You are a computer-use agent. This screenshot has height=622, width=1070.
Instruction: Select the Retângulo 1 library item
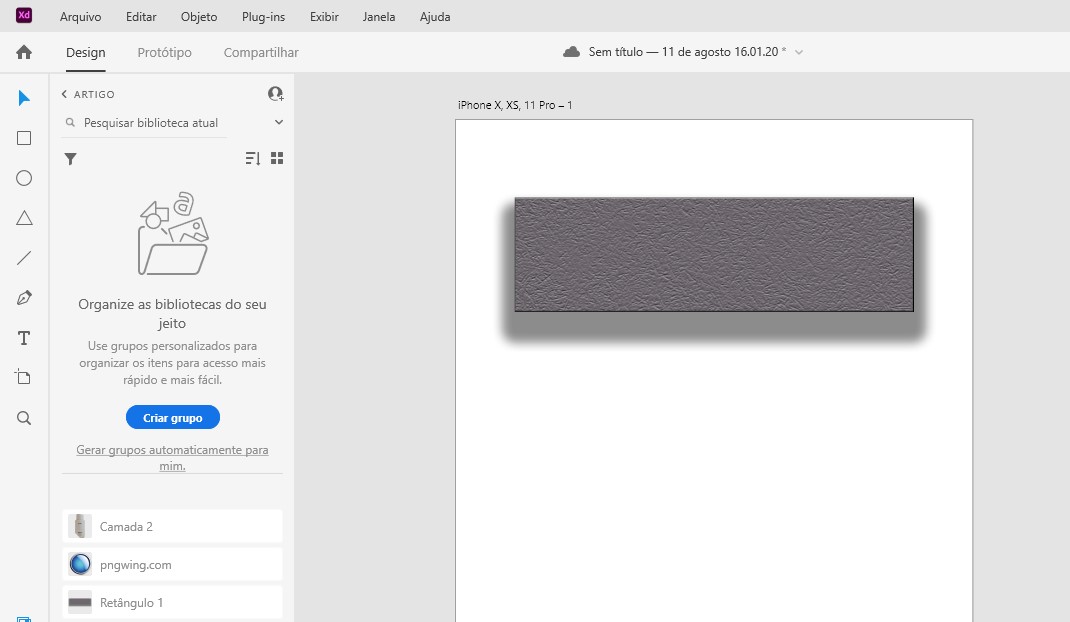click(172, 602)
